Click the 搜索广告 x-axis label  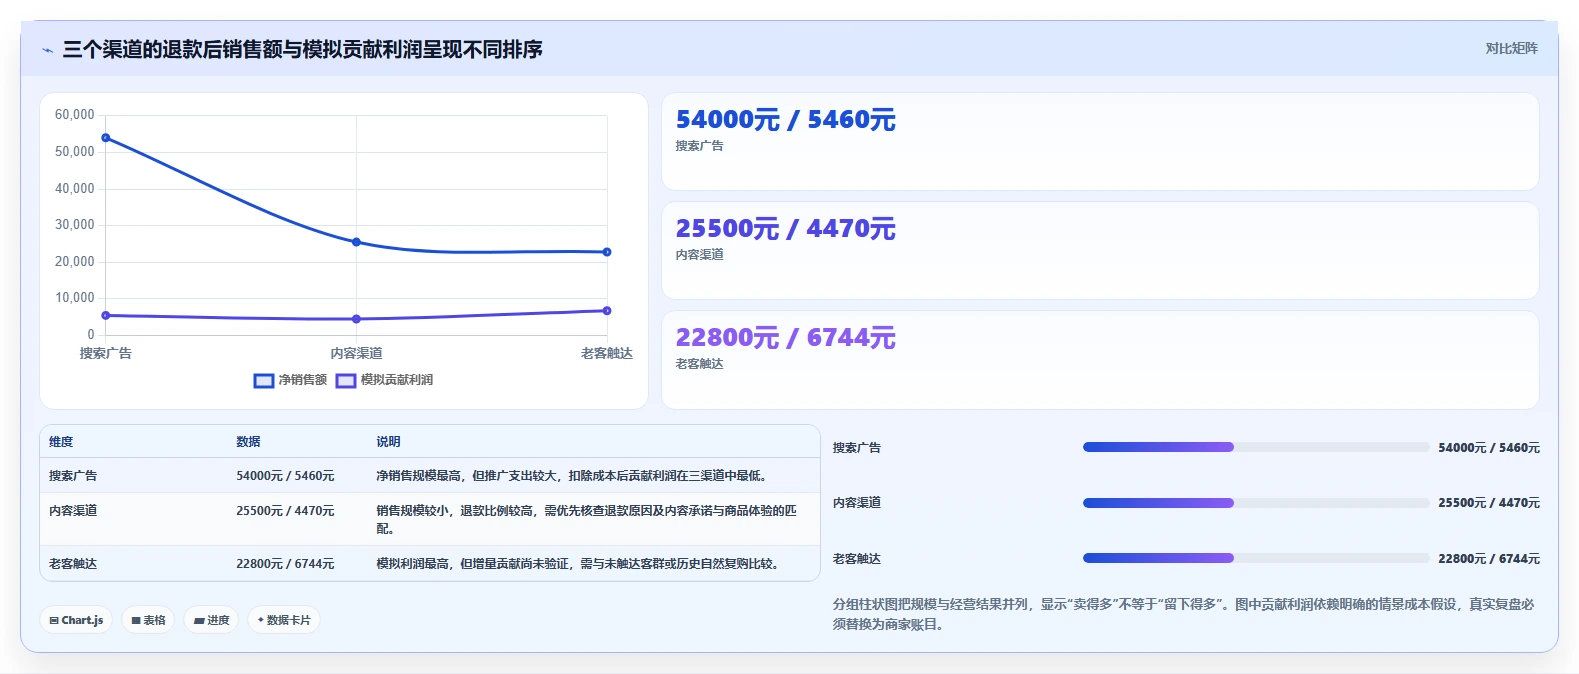[106, 353]
